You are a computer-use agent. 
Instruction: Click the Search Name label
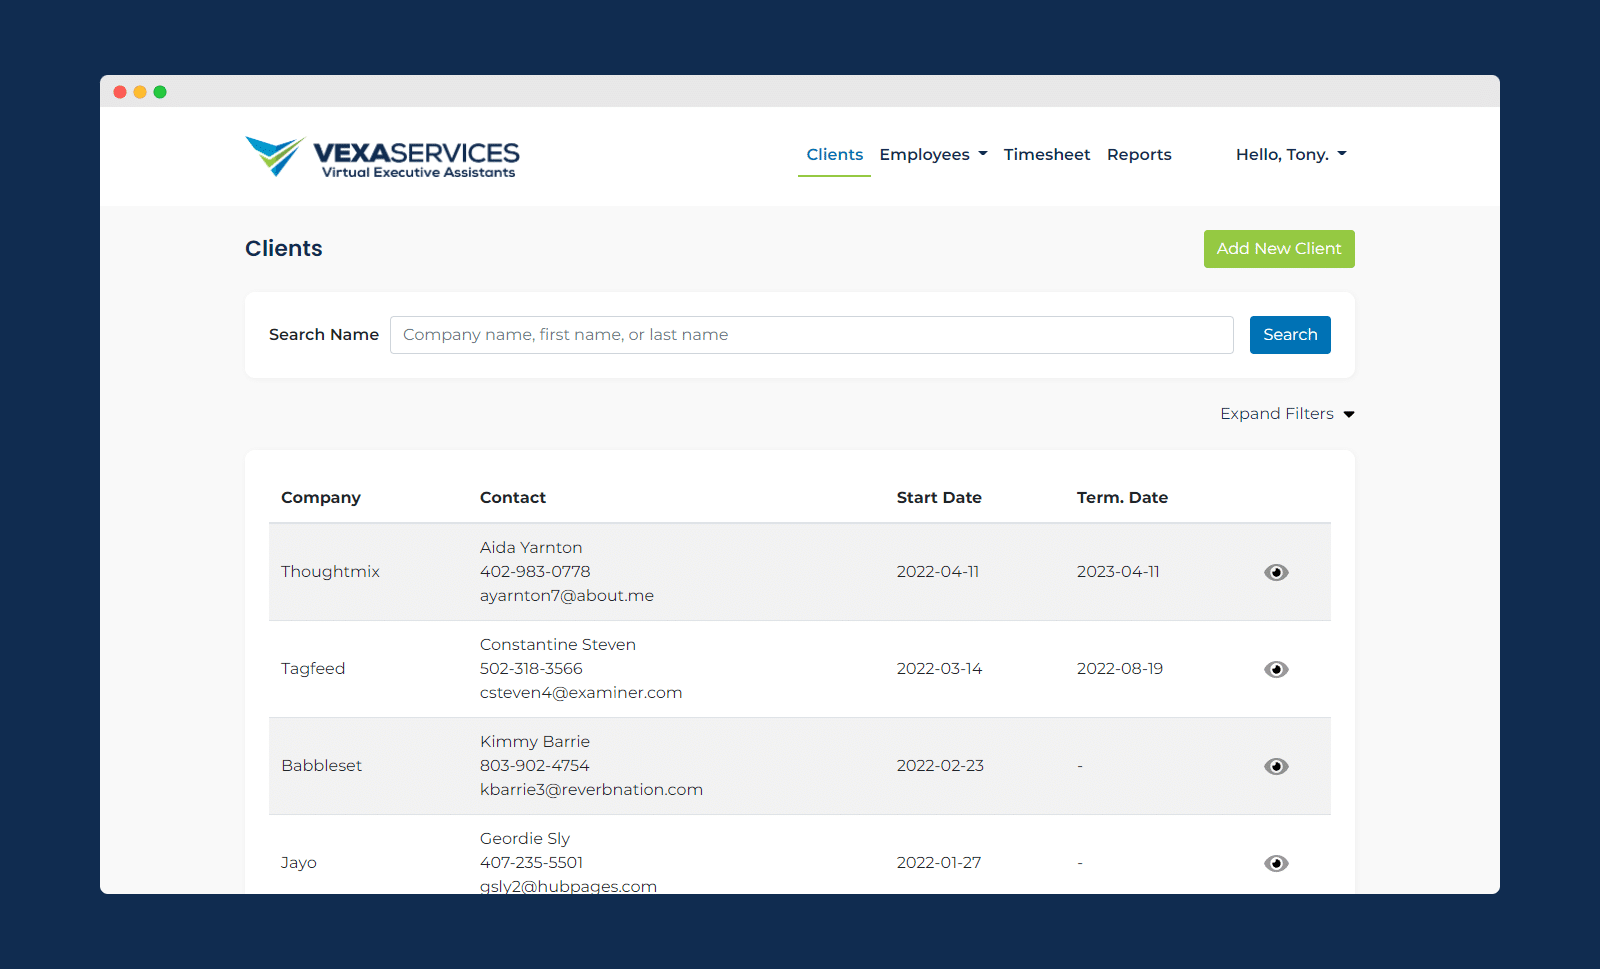click(324, 335)
